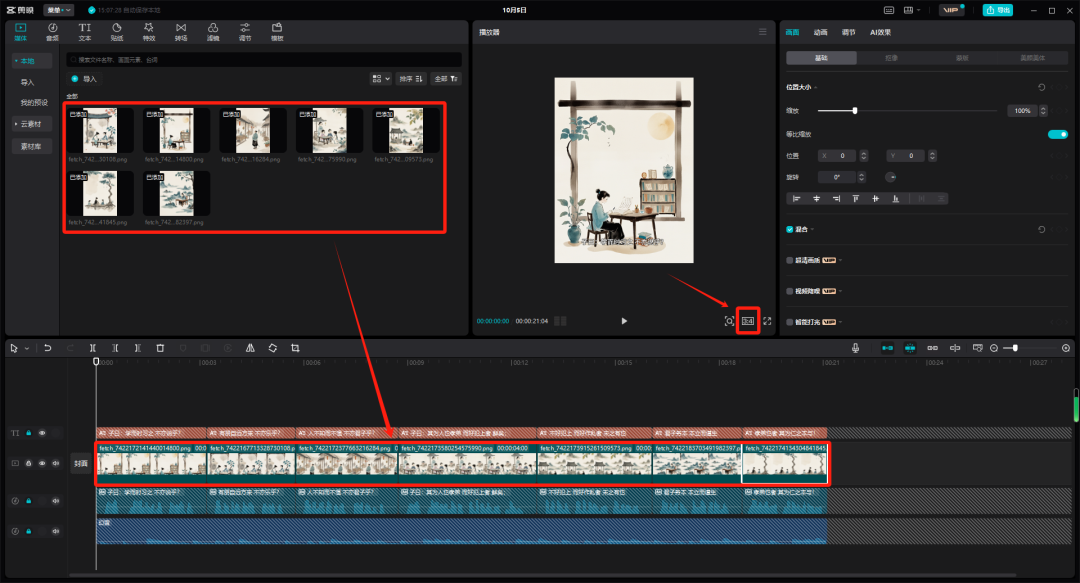Image resolution: width=1080 pixels, height=583 pixels.
Task: Toggle auto-snap in timeline toolbar
Action: 910,348
